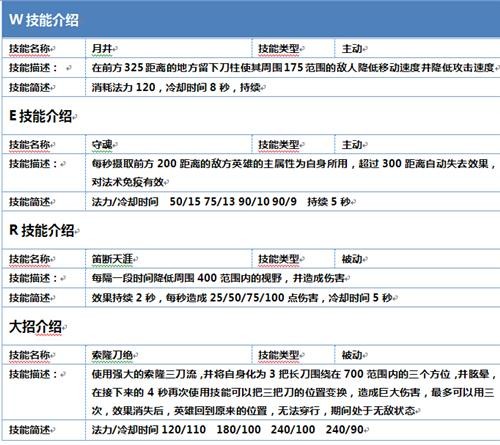Click the "E 技能介绍" heading
The height and width of the screenshot is (445, 500).
coord(40,116)
